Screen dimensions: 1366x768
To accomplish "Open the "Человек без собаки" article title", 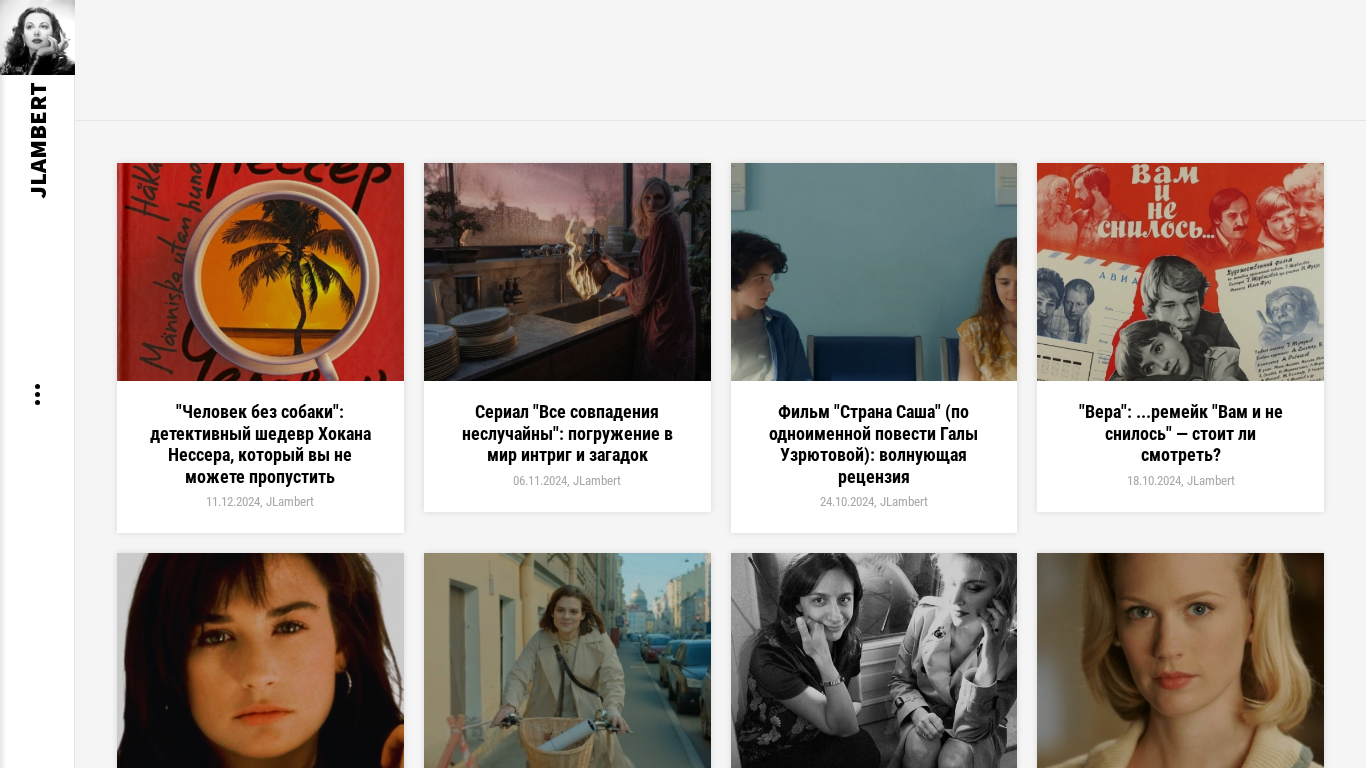I will (x=260, y=444).
